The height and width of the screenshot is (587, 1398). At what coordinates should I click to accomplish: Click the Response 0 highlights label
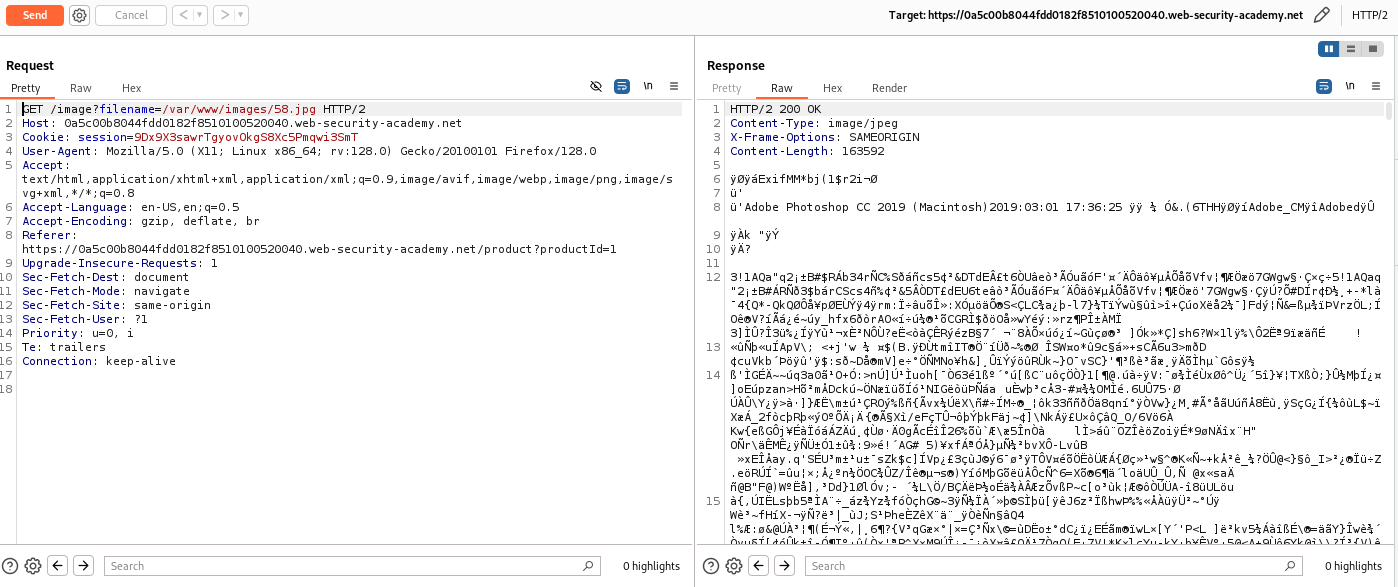(1352, 566)
